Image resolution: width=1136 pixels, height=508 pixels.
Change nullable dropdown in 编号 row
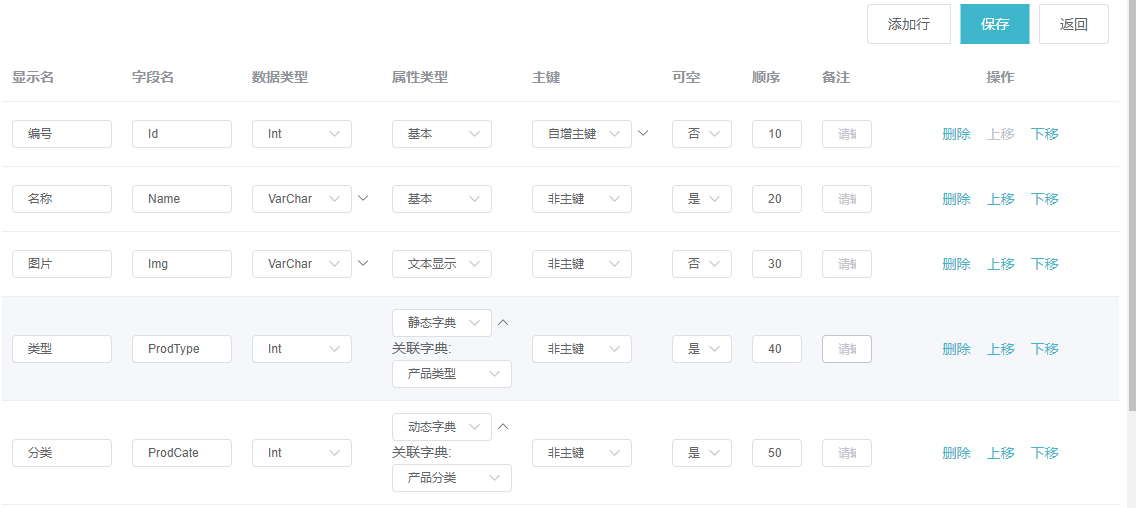pos(702,134)
